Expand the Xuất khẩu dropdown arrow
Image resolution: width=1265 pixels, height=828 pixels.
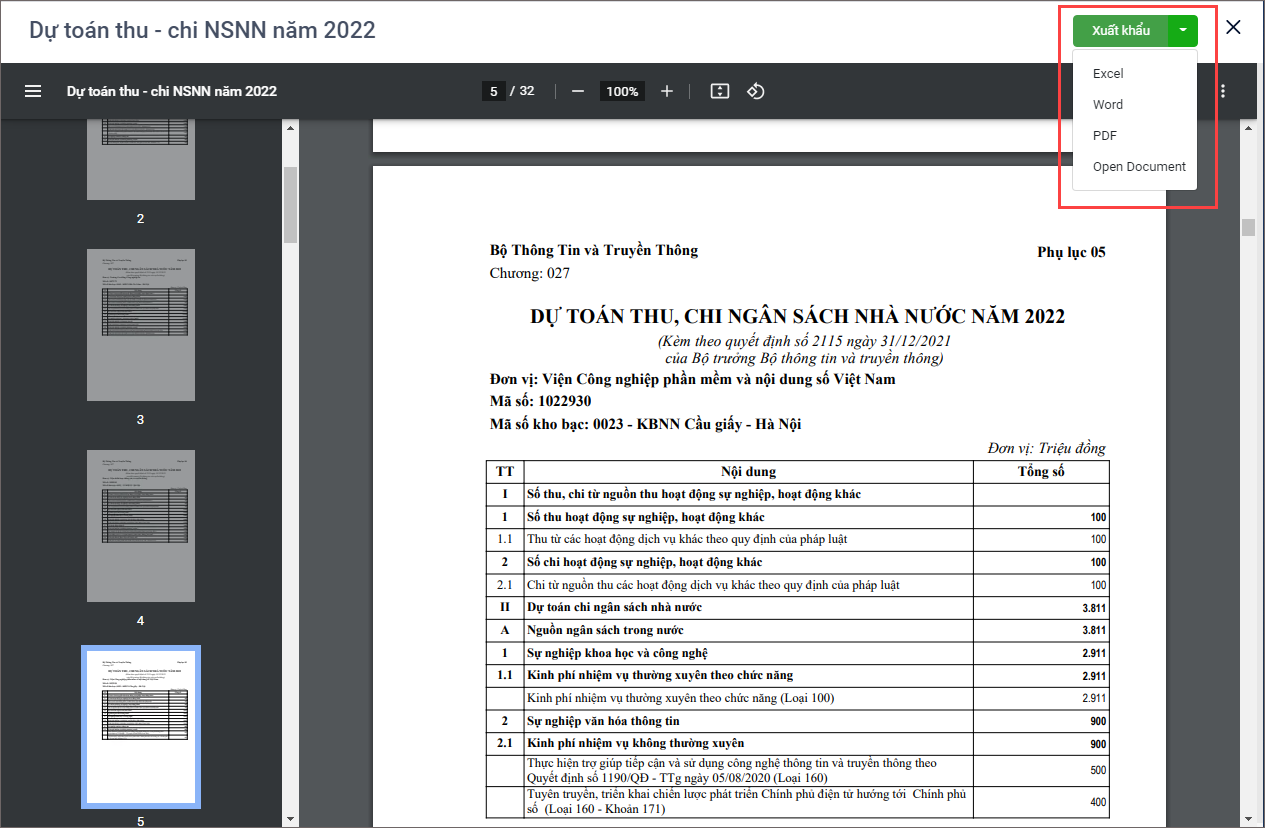1183,31
